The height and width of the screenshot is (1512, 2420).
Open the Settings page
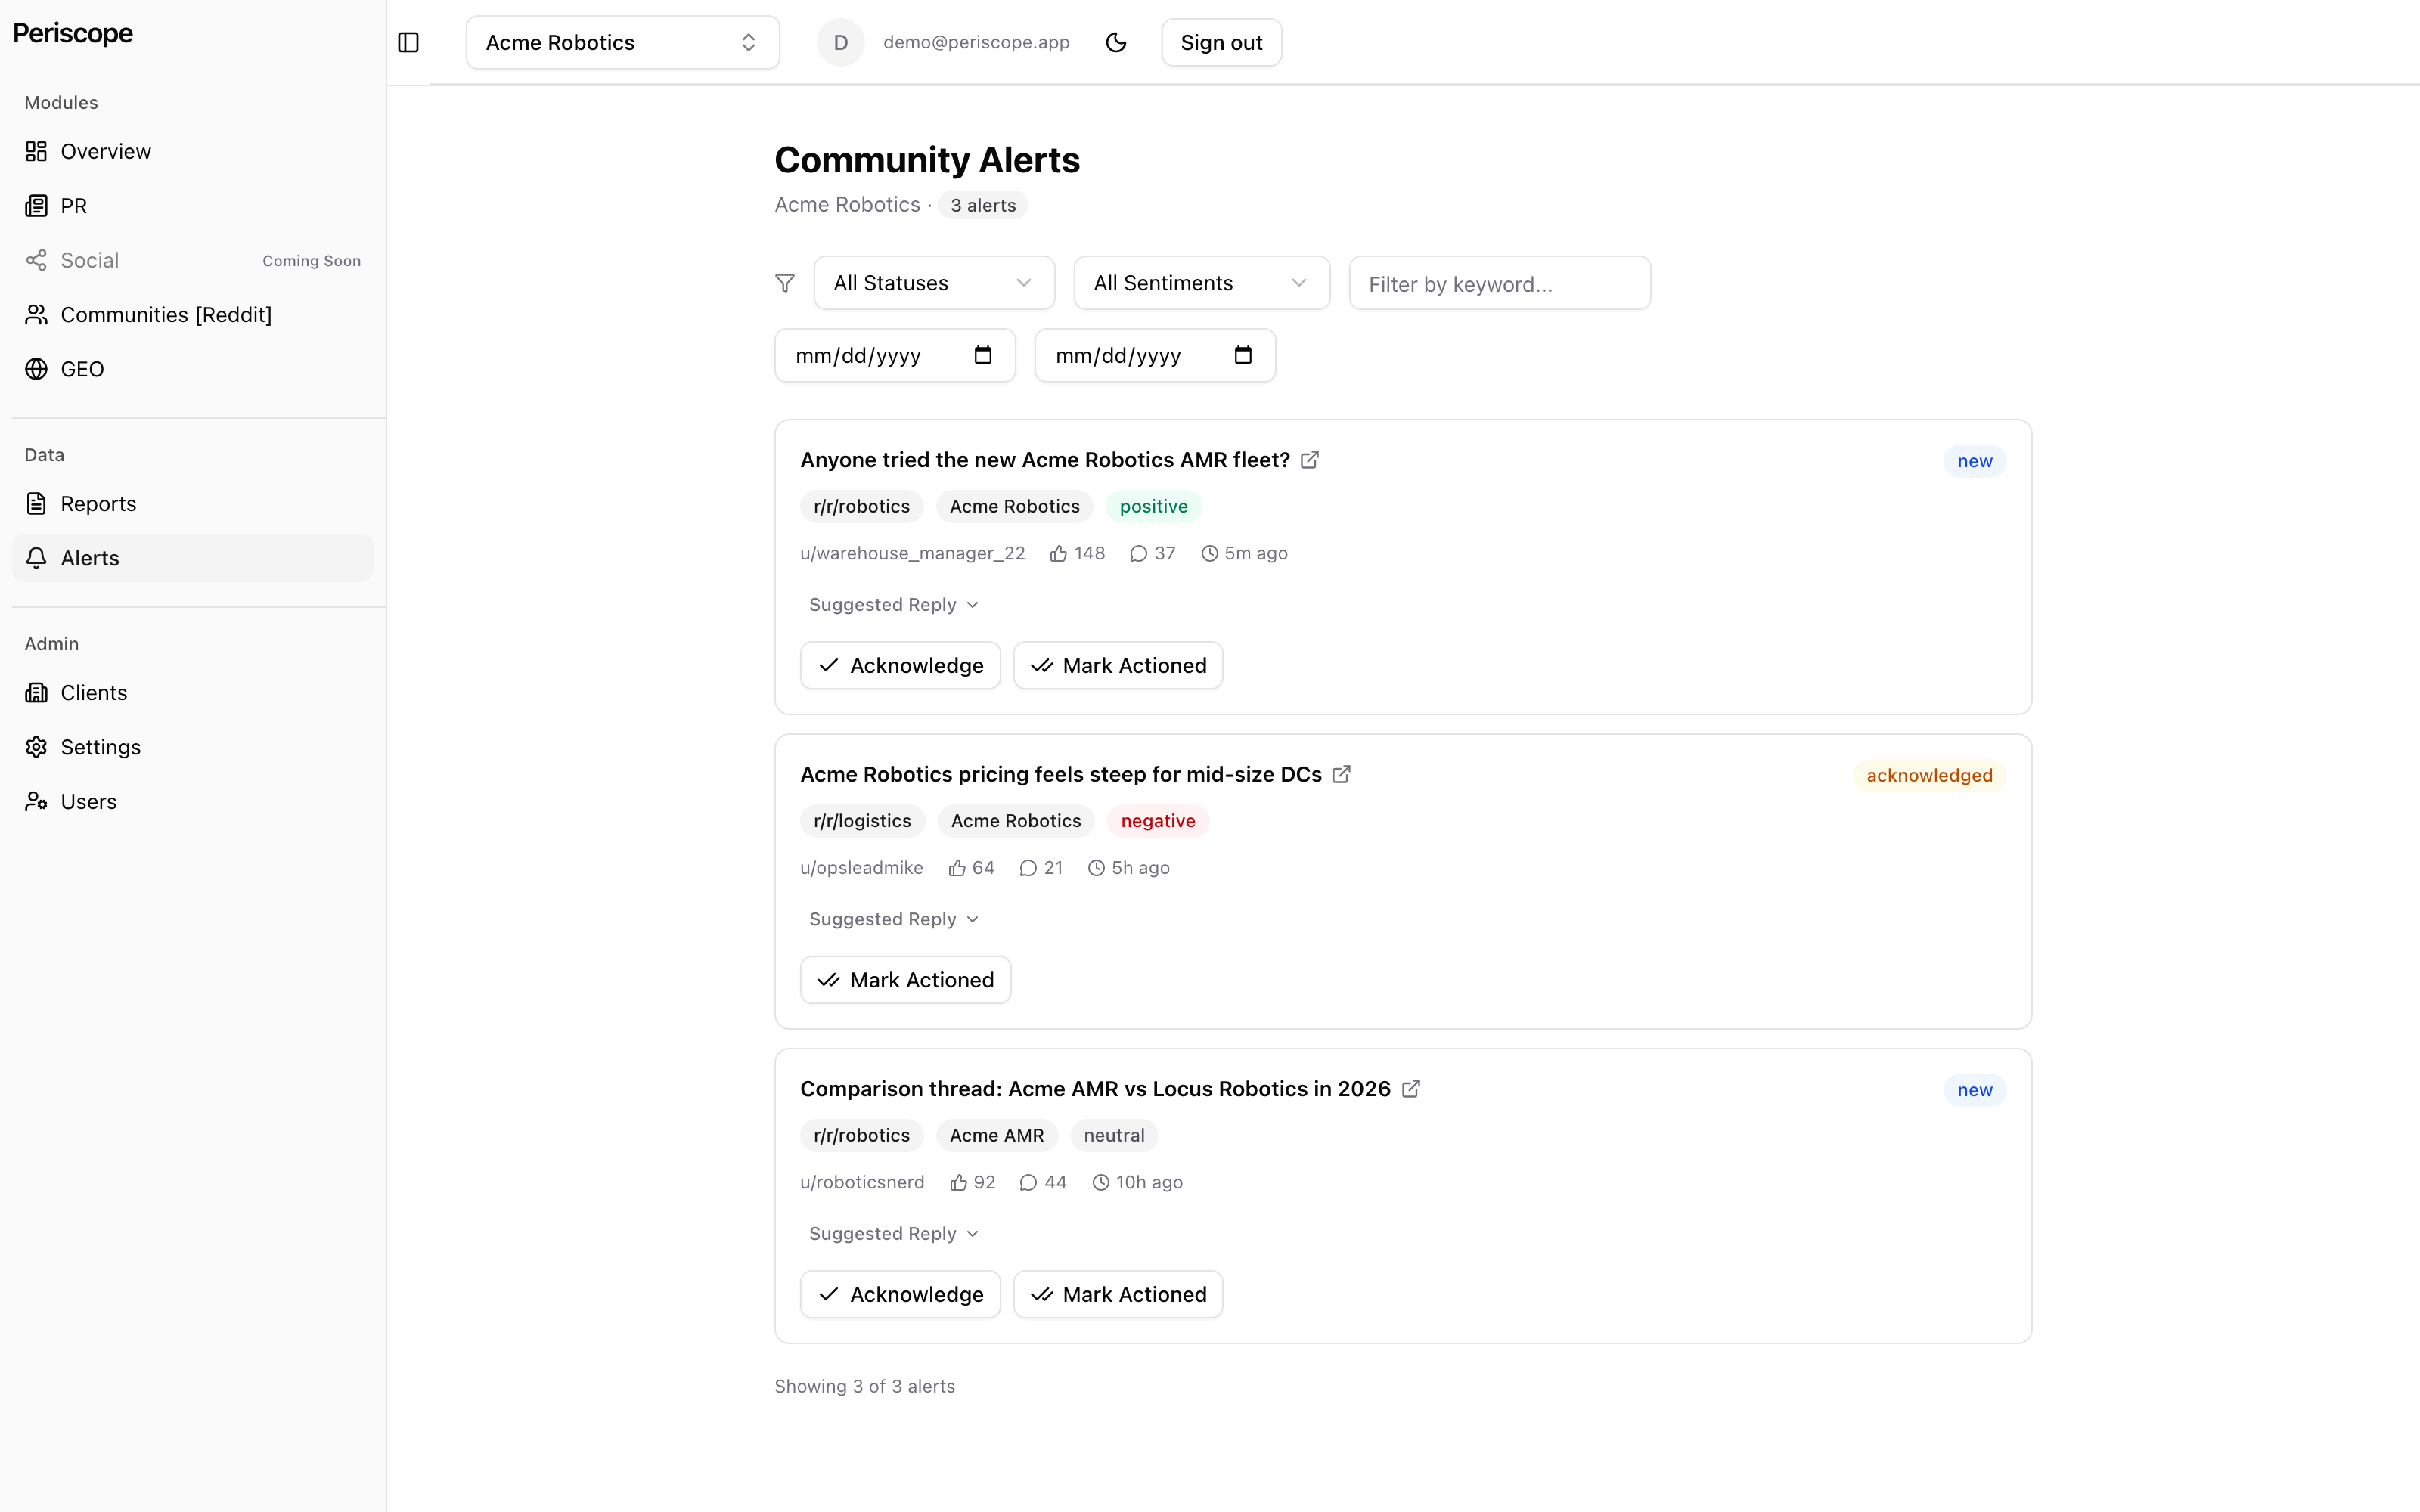[192, 747]
